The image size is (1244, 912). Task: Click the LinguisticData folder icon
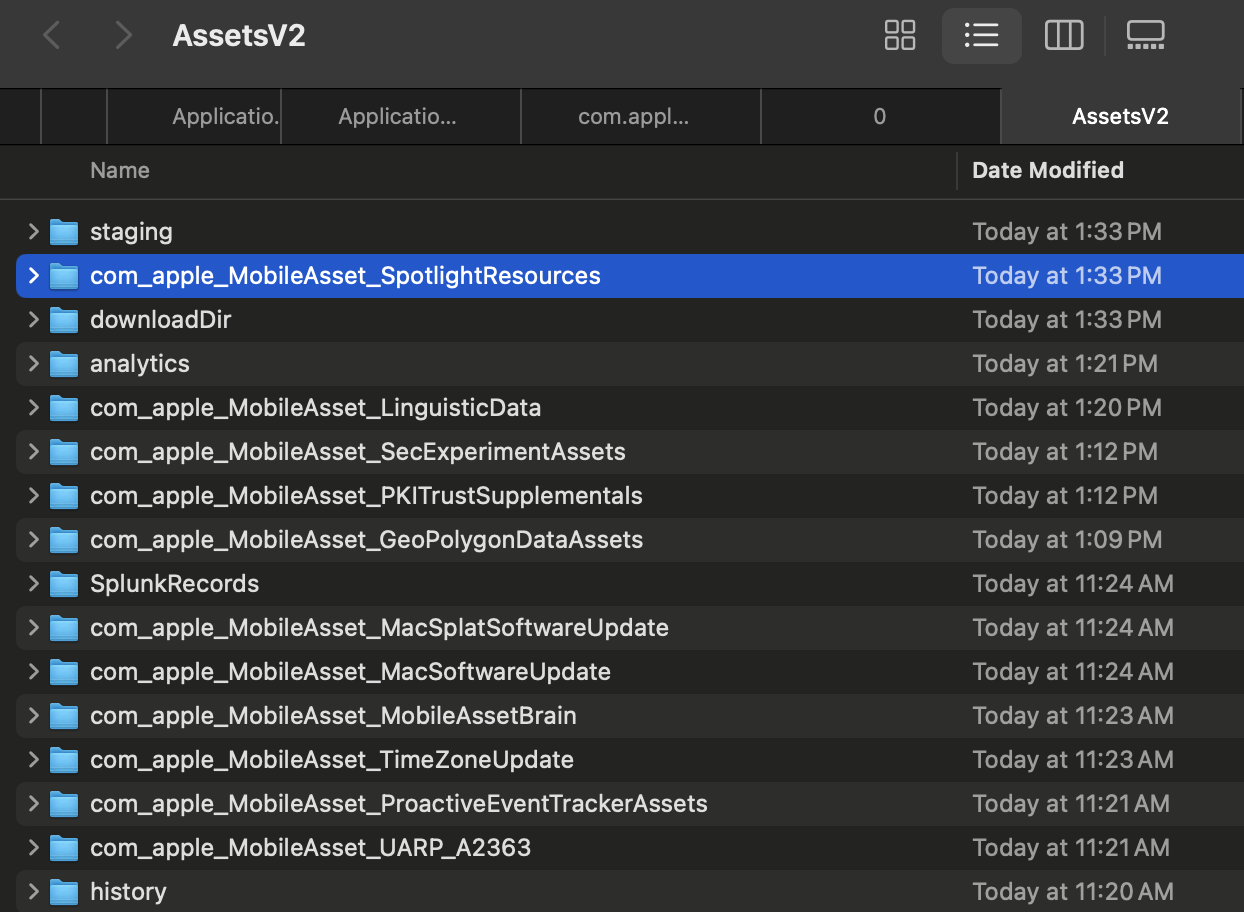coord(64,408)
